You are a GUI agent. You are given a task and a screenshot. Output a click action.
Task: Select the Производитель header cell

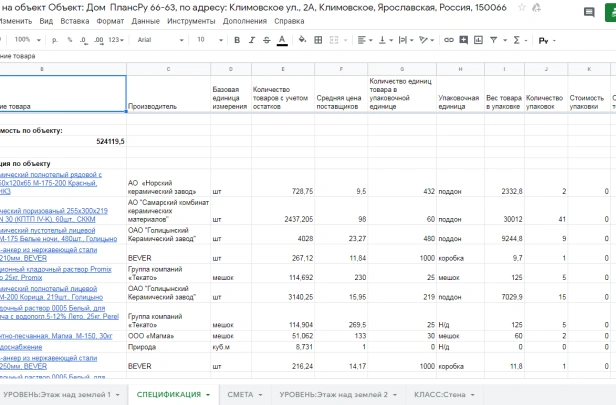[169, 94]
